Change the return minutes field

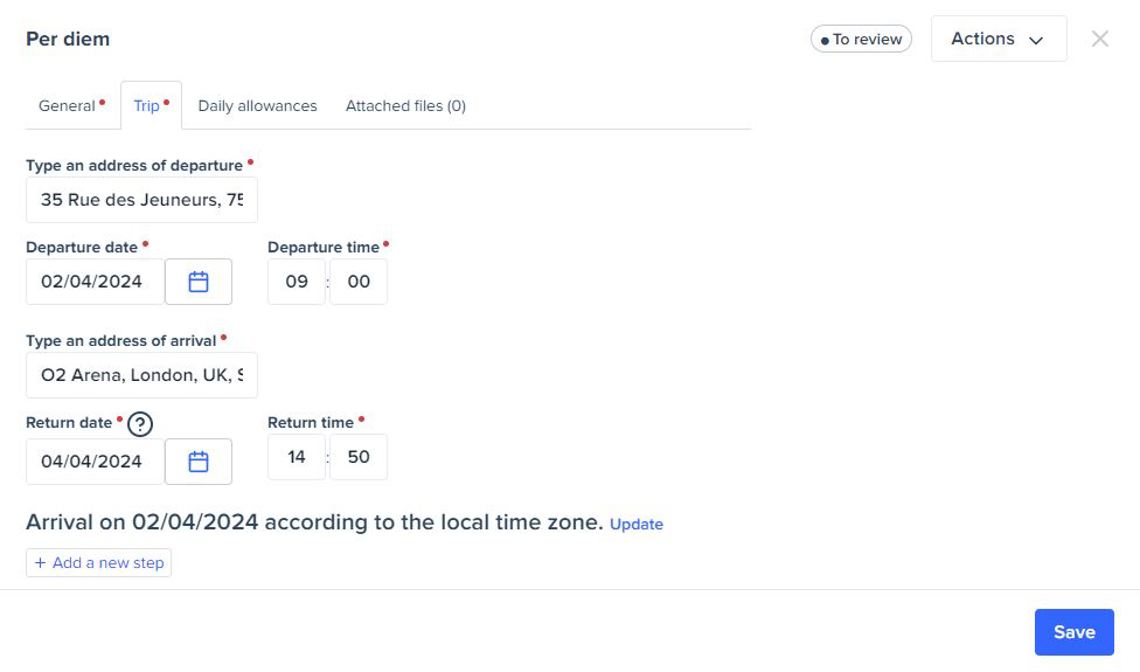[358, 457]
